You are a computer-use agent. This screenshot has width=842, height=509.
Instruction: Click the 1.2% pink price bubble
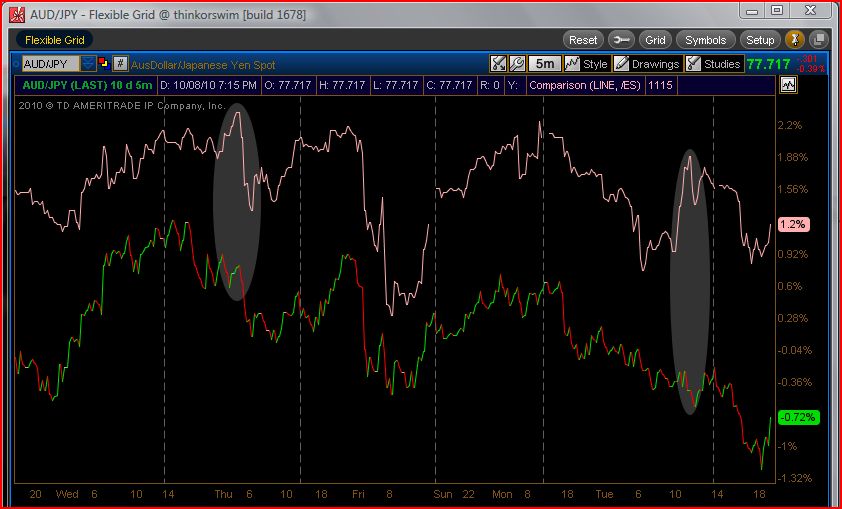(793, 224)
